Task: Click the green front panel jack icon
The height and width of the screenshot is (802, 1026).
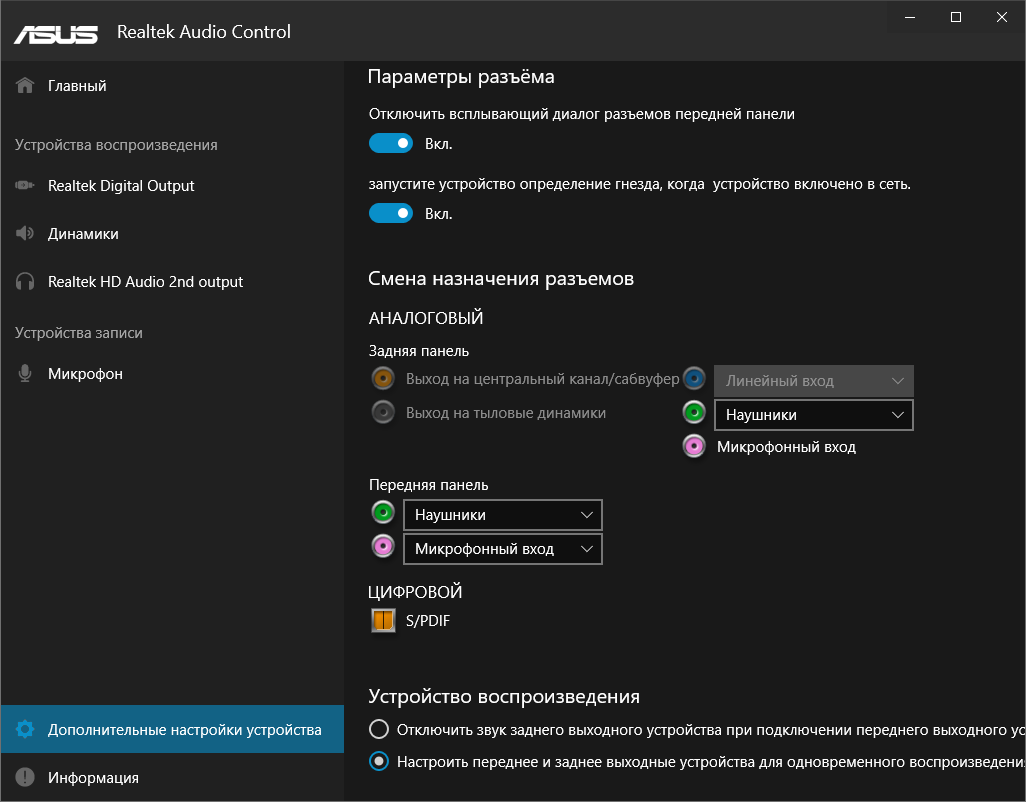Action: coord(383,512)
